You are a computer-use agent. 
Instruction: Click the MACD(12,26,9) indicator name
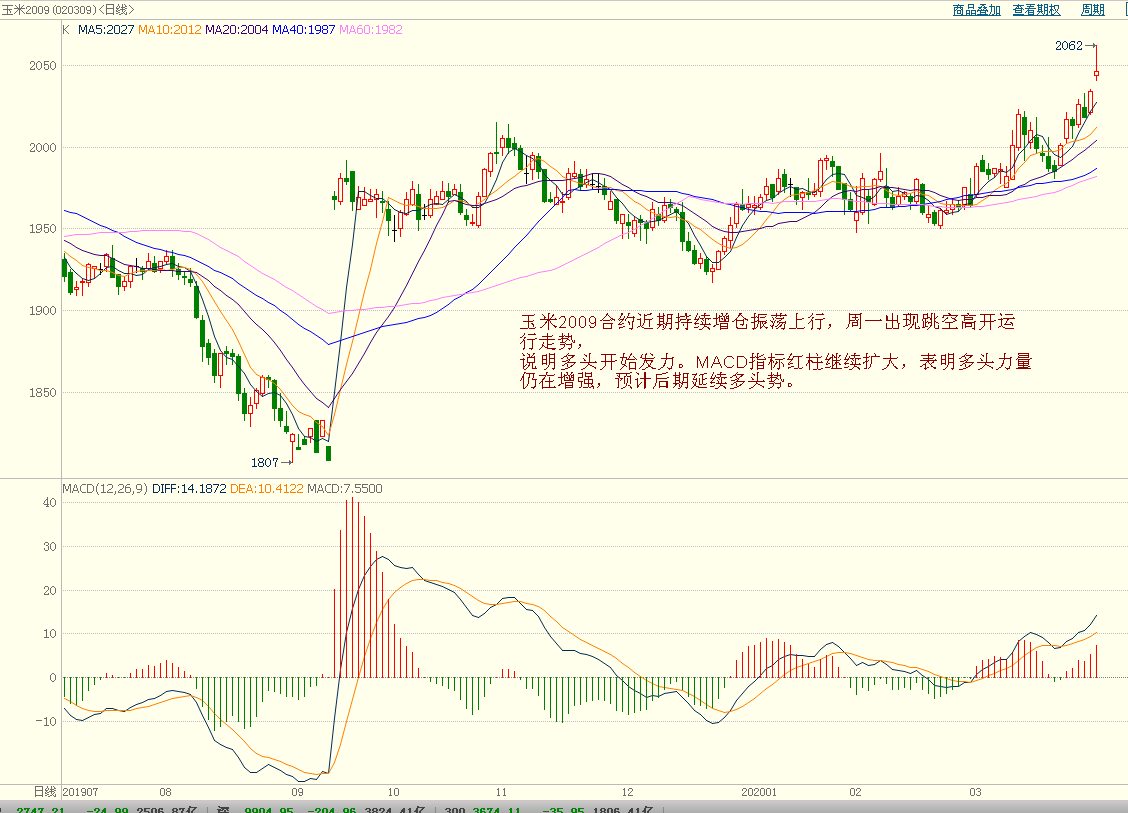105,489
